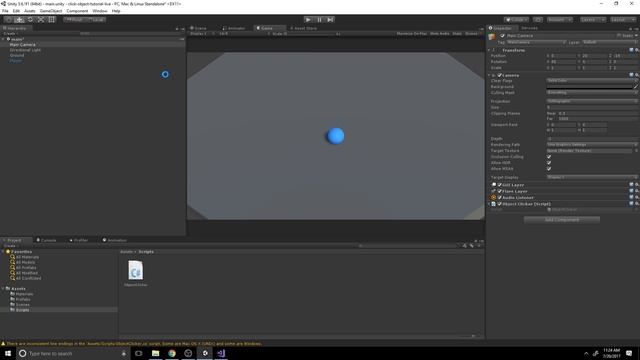
Task: Click the Add Component button
Action: [x=562, y=220]
